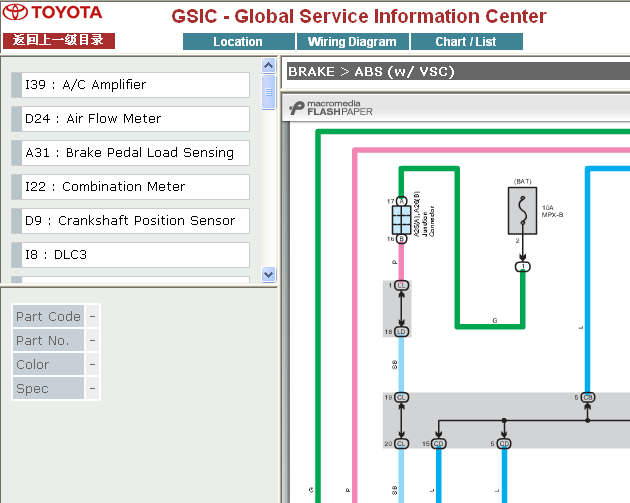This screenshot has width=630, height=503.
Task: Open the Chart / List tab
Action: 466,41
